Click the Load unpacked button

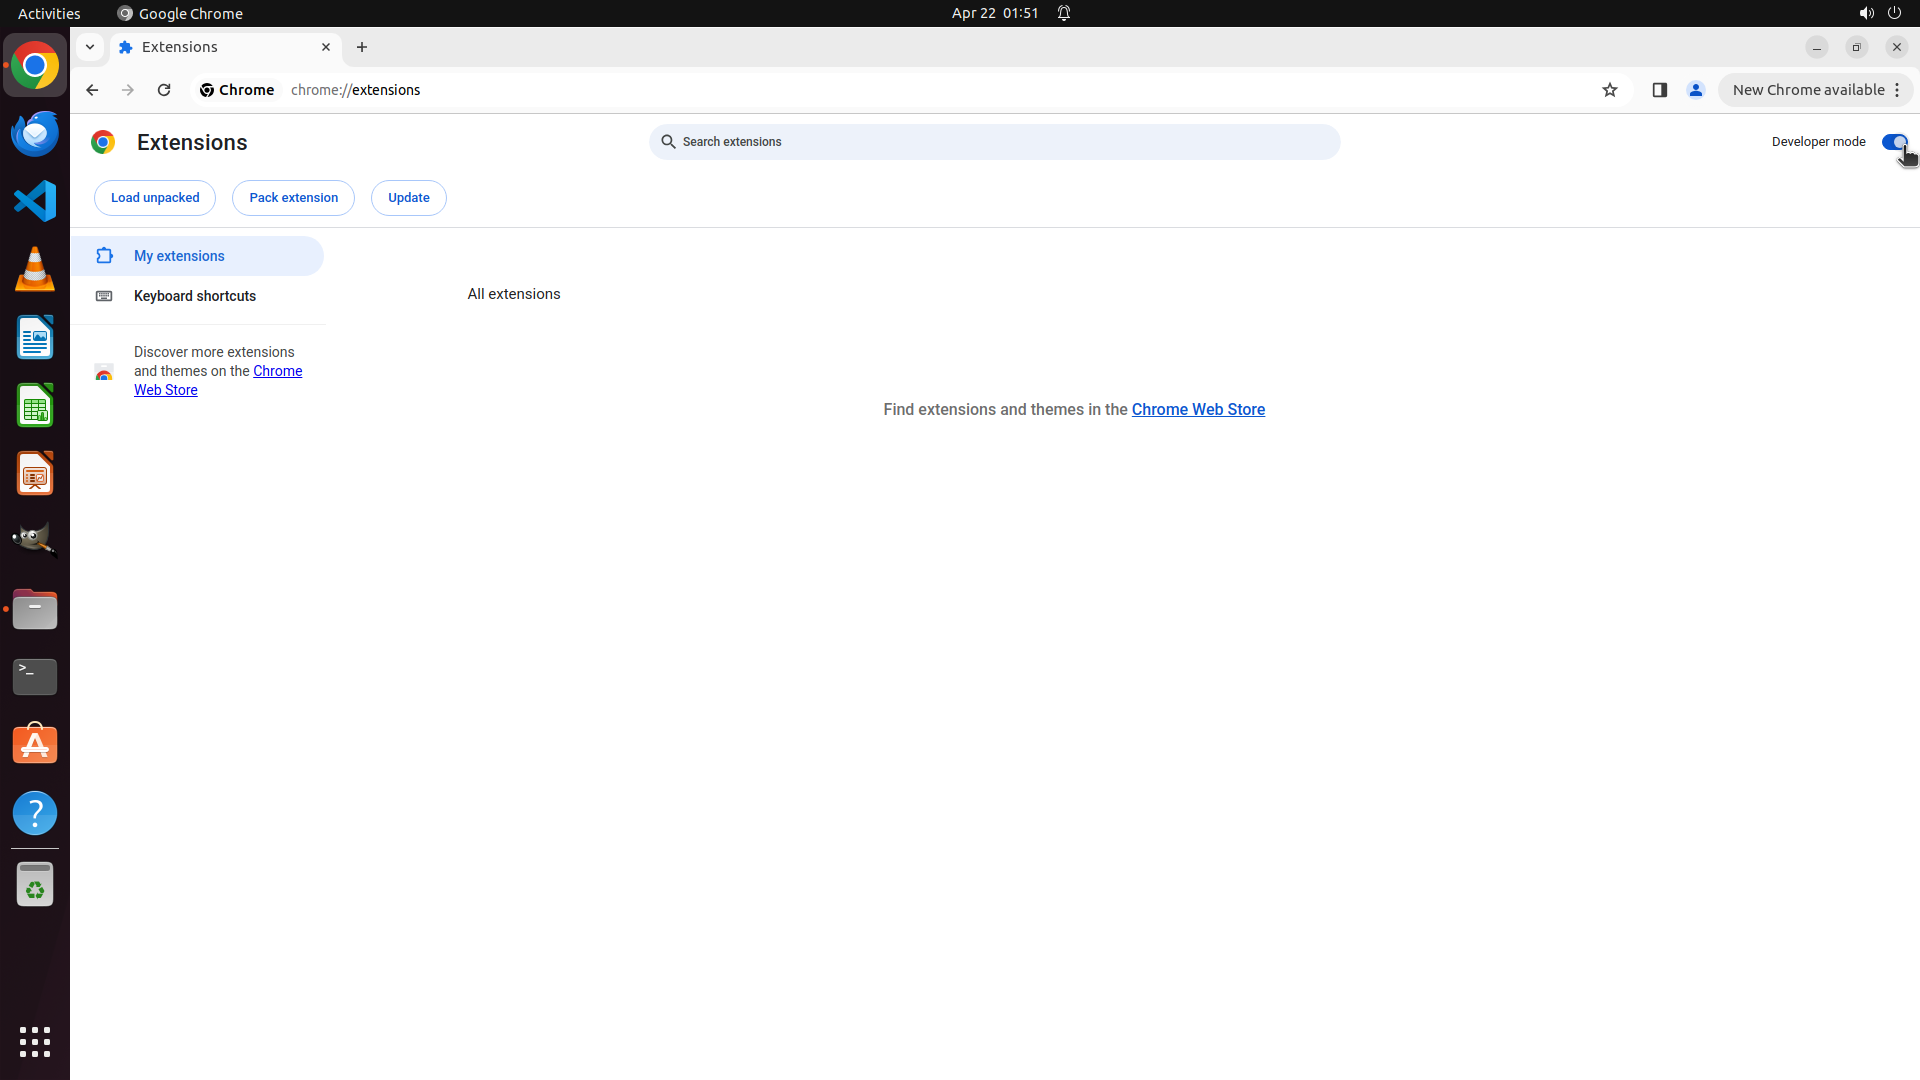[155, 198]
